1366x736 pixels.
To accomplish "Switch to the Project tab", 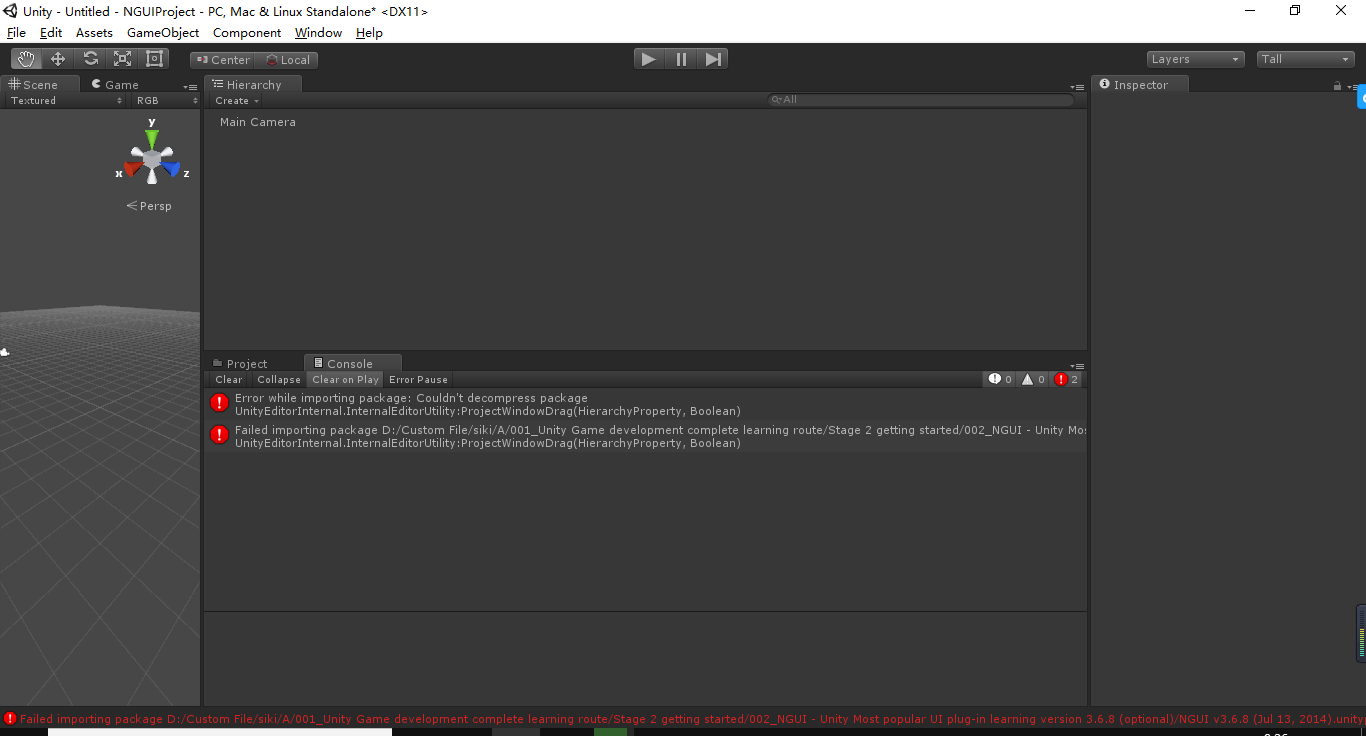I will click(x=240, y=364).
